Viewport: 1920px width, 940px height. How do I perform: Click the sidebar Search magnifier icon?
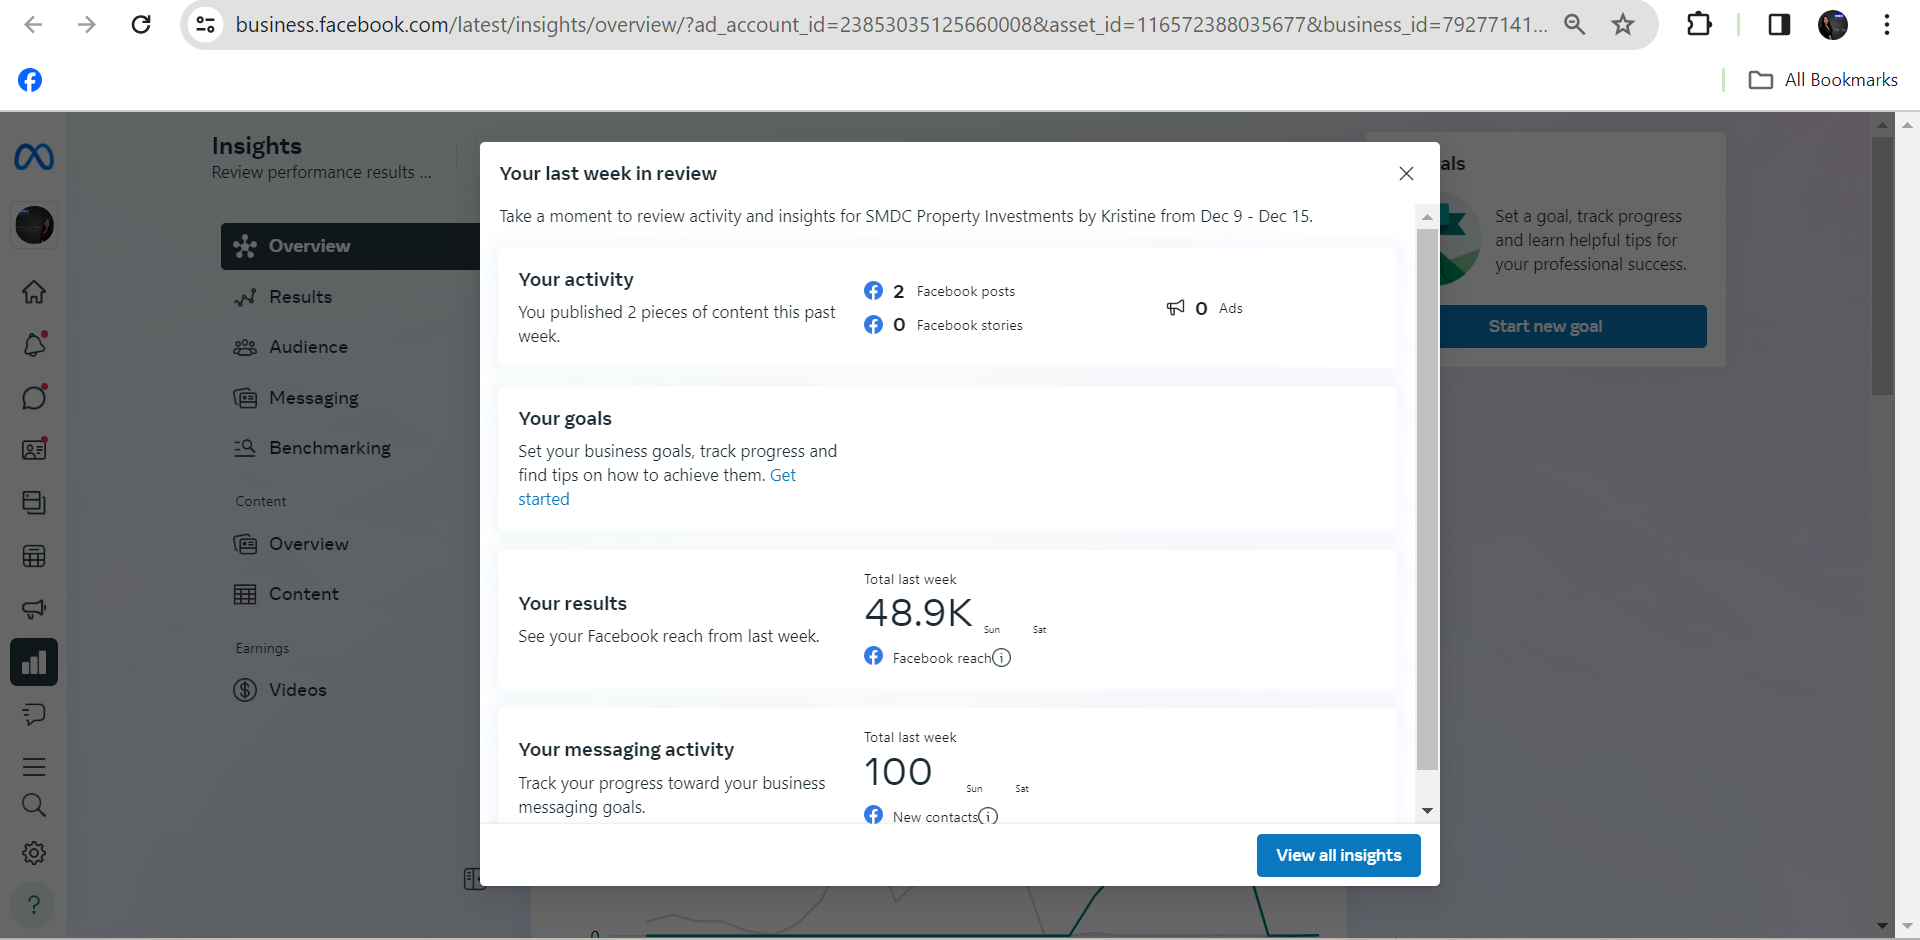[34, 805]
